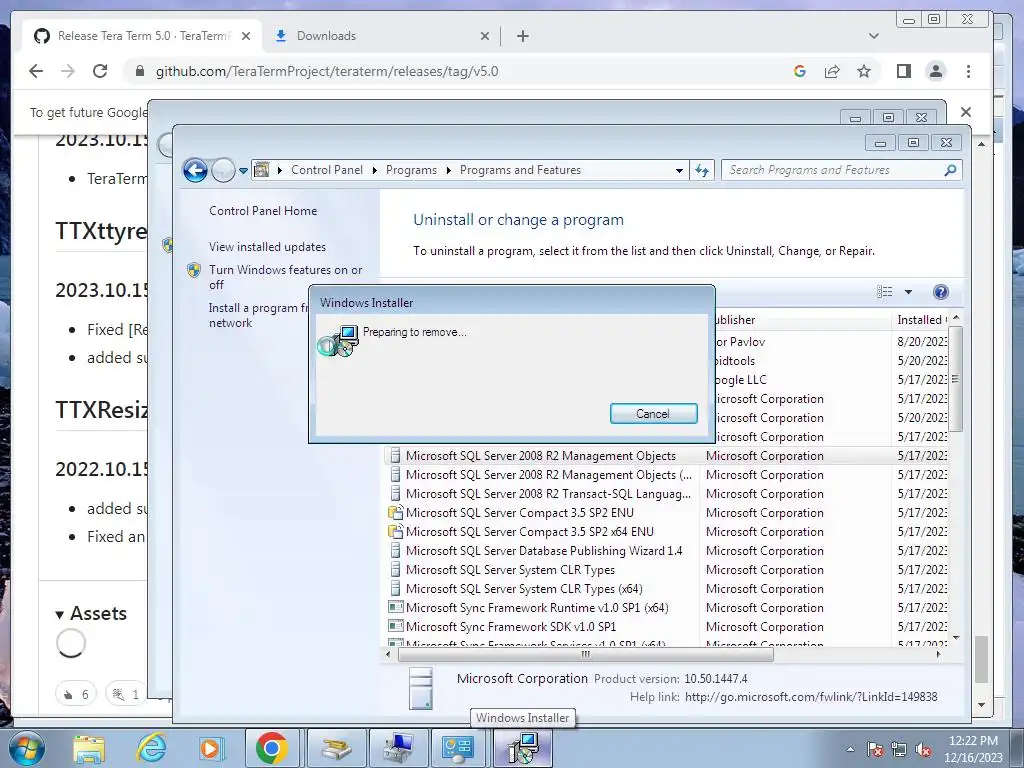Select Microsoft SQL Server Compact 3.5 SP2 ENU
Image resolution: width=1024 pixels, height=768 pixels.
(x=519, y=513)
